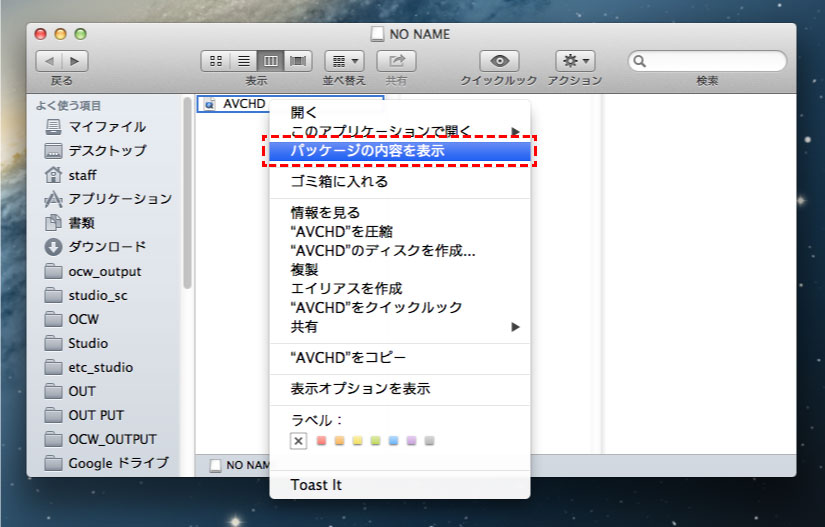This screenshot has width=825, height=527.
Task: Open the OUT PUT folder
Action: 84,415
